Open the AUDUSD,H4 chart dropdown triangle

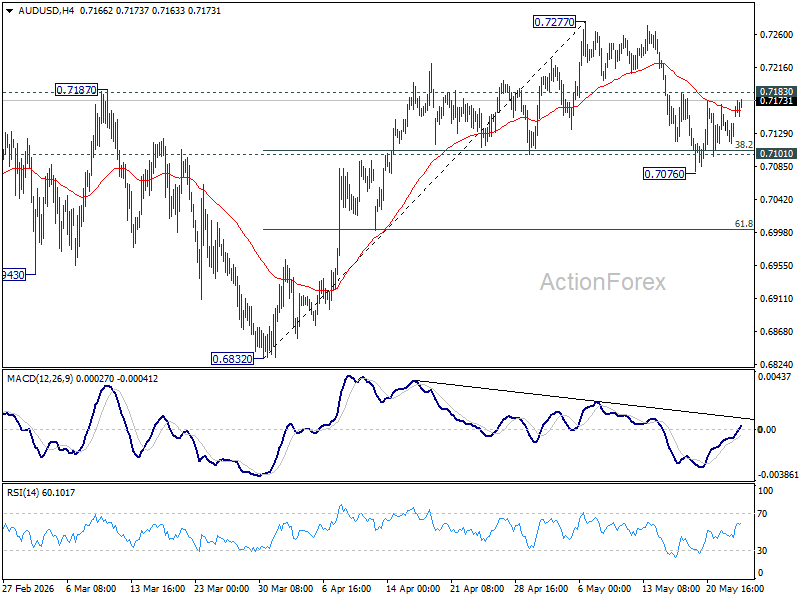pyautogui.click(x=10, y=11)
